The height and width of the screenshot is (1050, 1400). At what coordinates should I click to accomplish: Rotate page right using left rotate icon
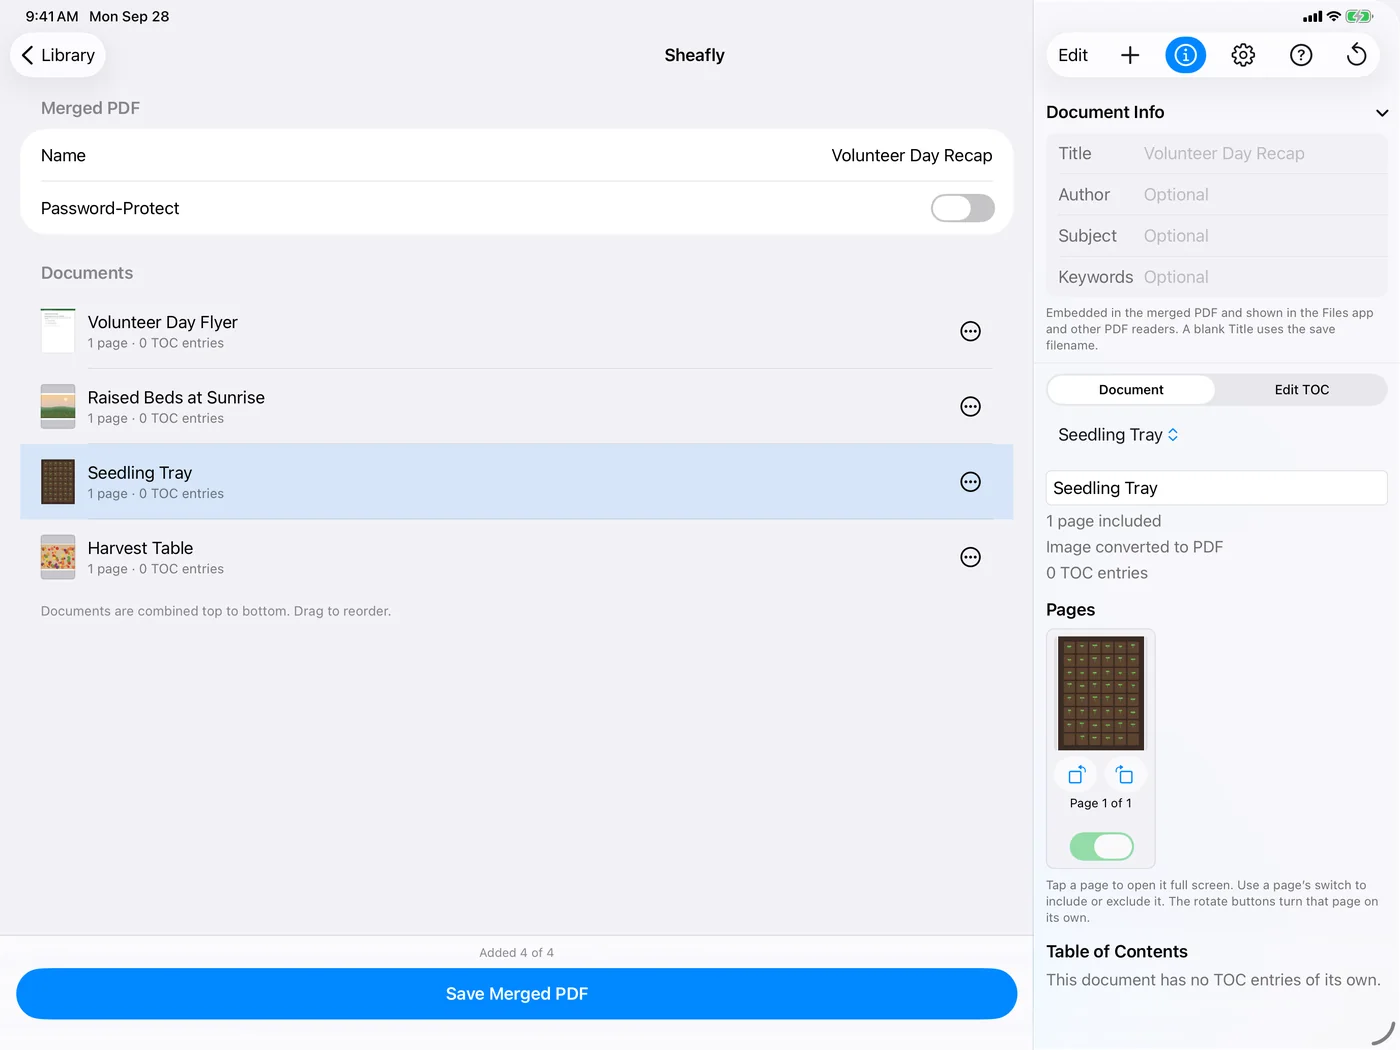pyautogui.click(x=1076, y=775)
